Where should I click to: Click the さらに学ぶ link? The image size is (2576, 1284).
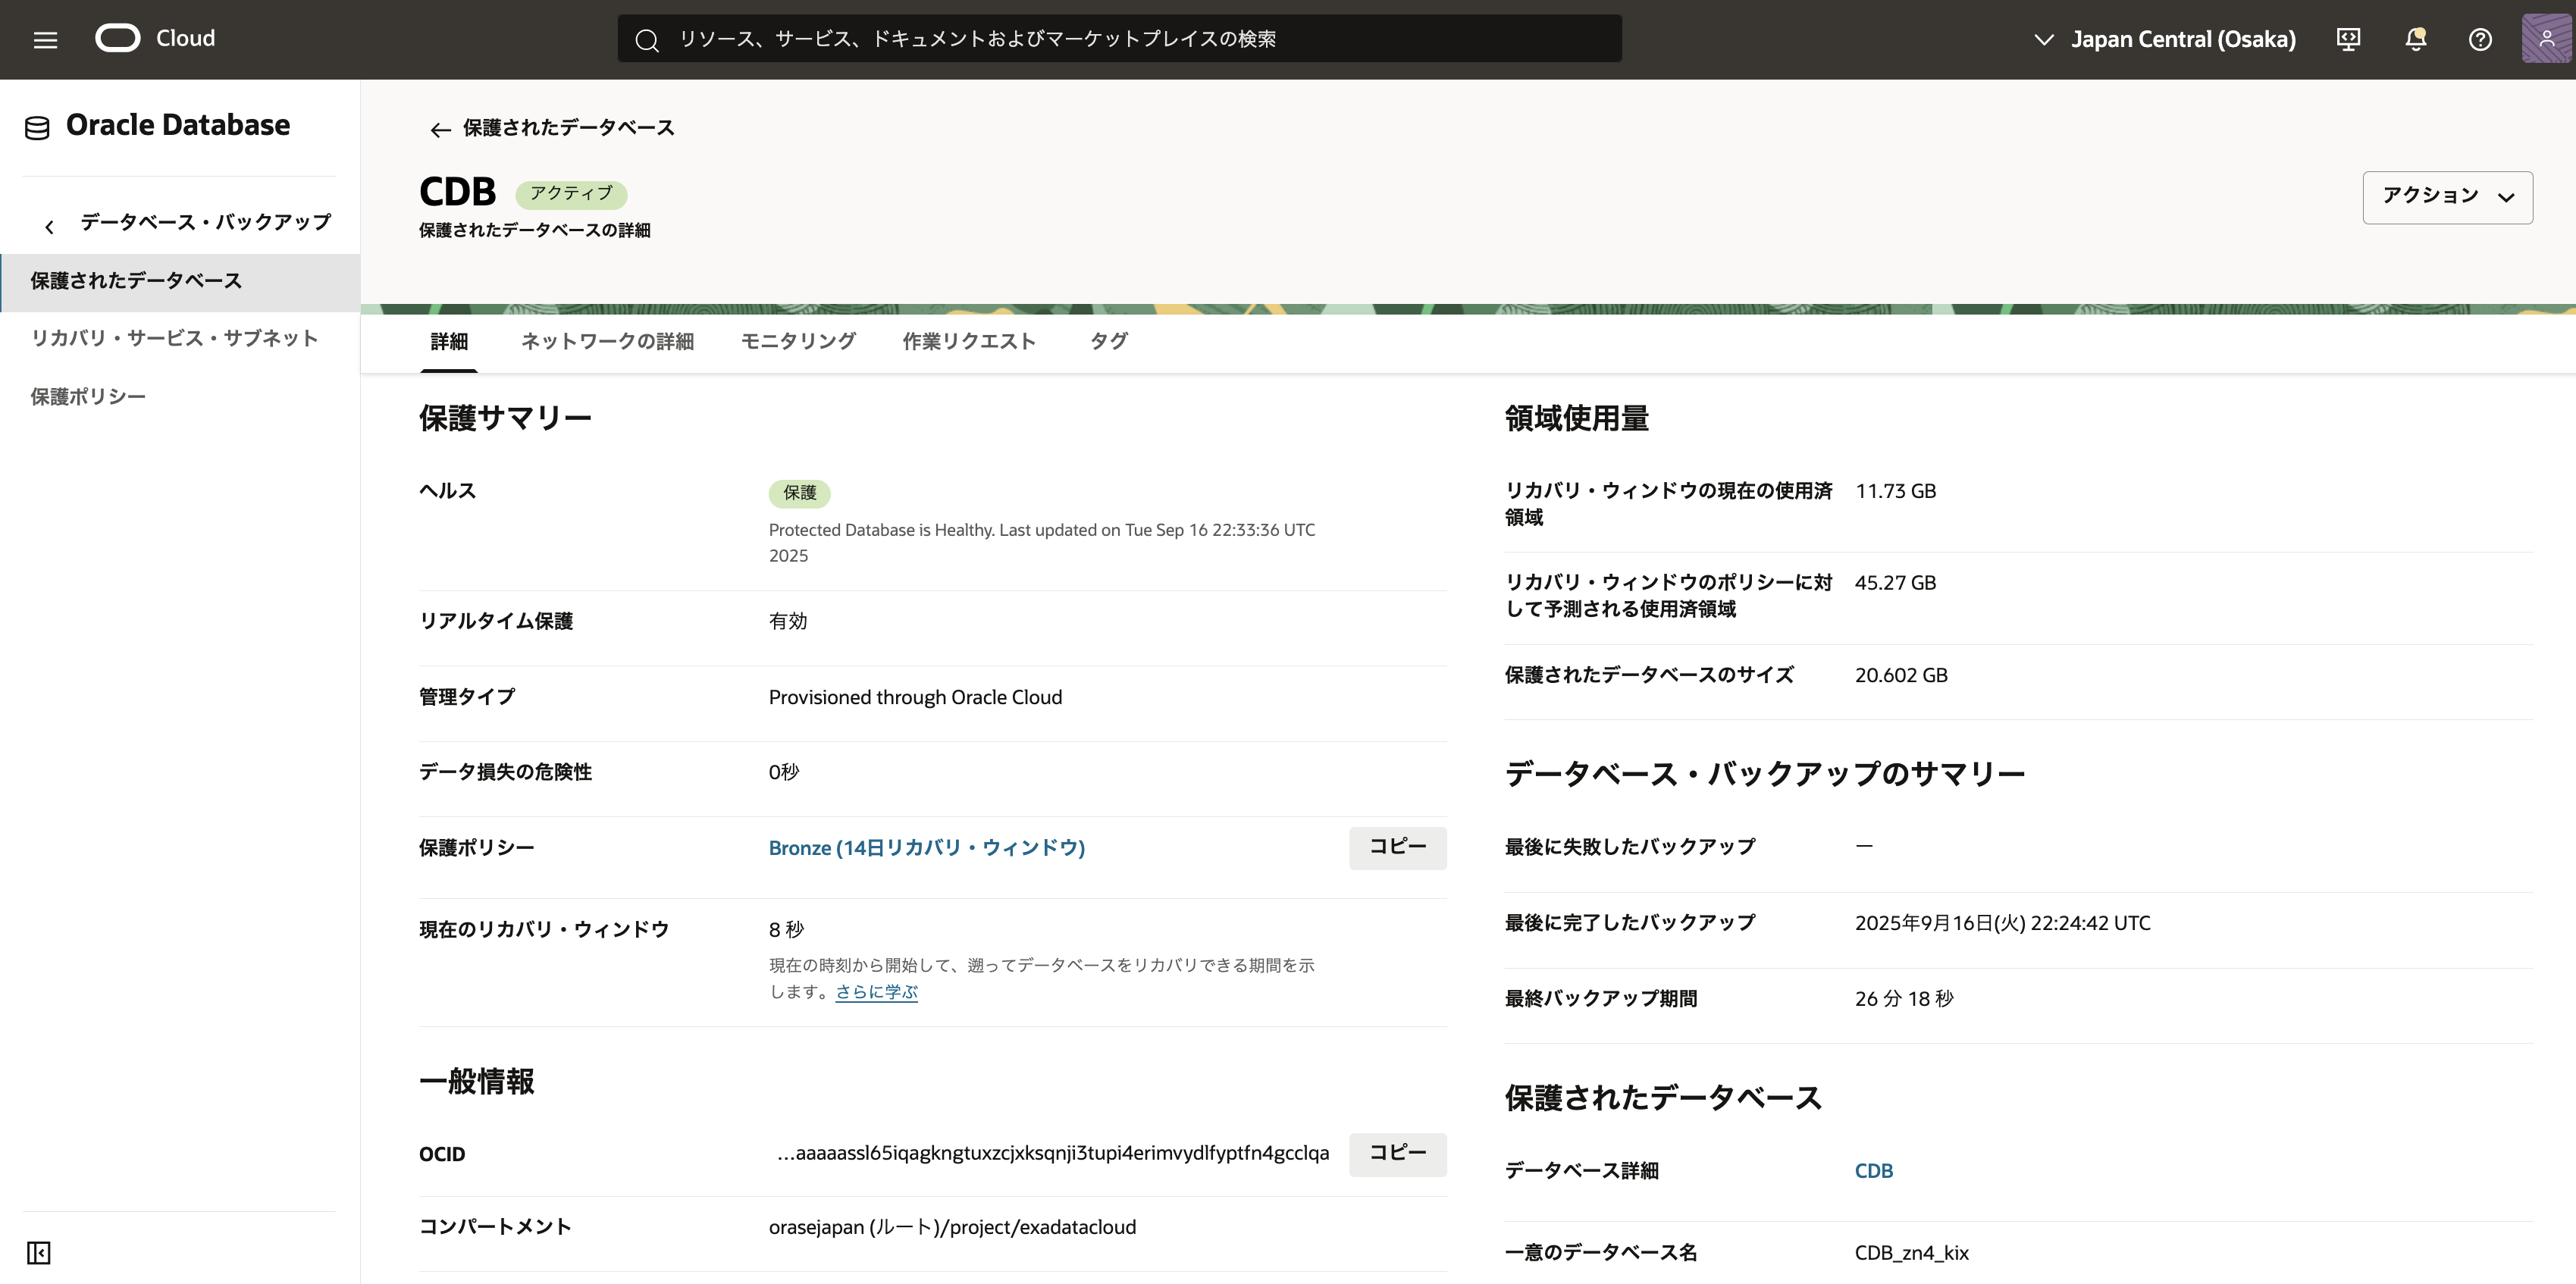coord(876,992)
